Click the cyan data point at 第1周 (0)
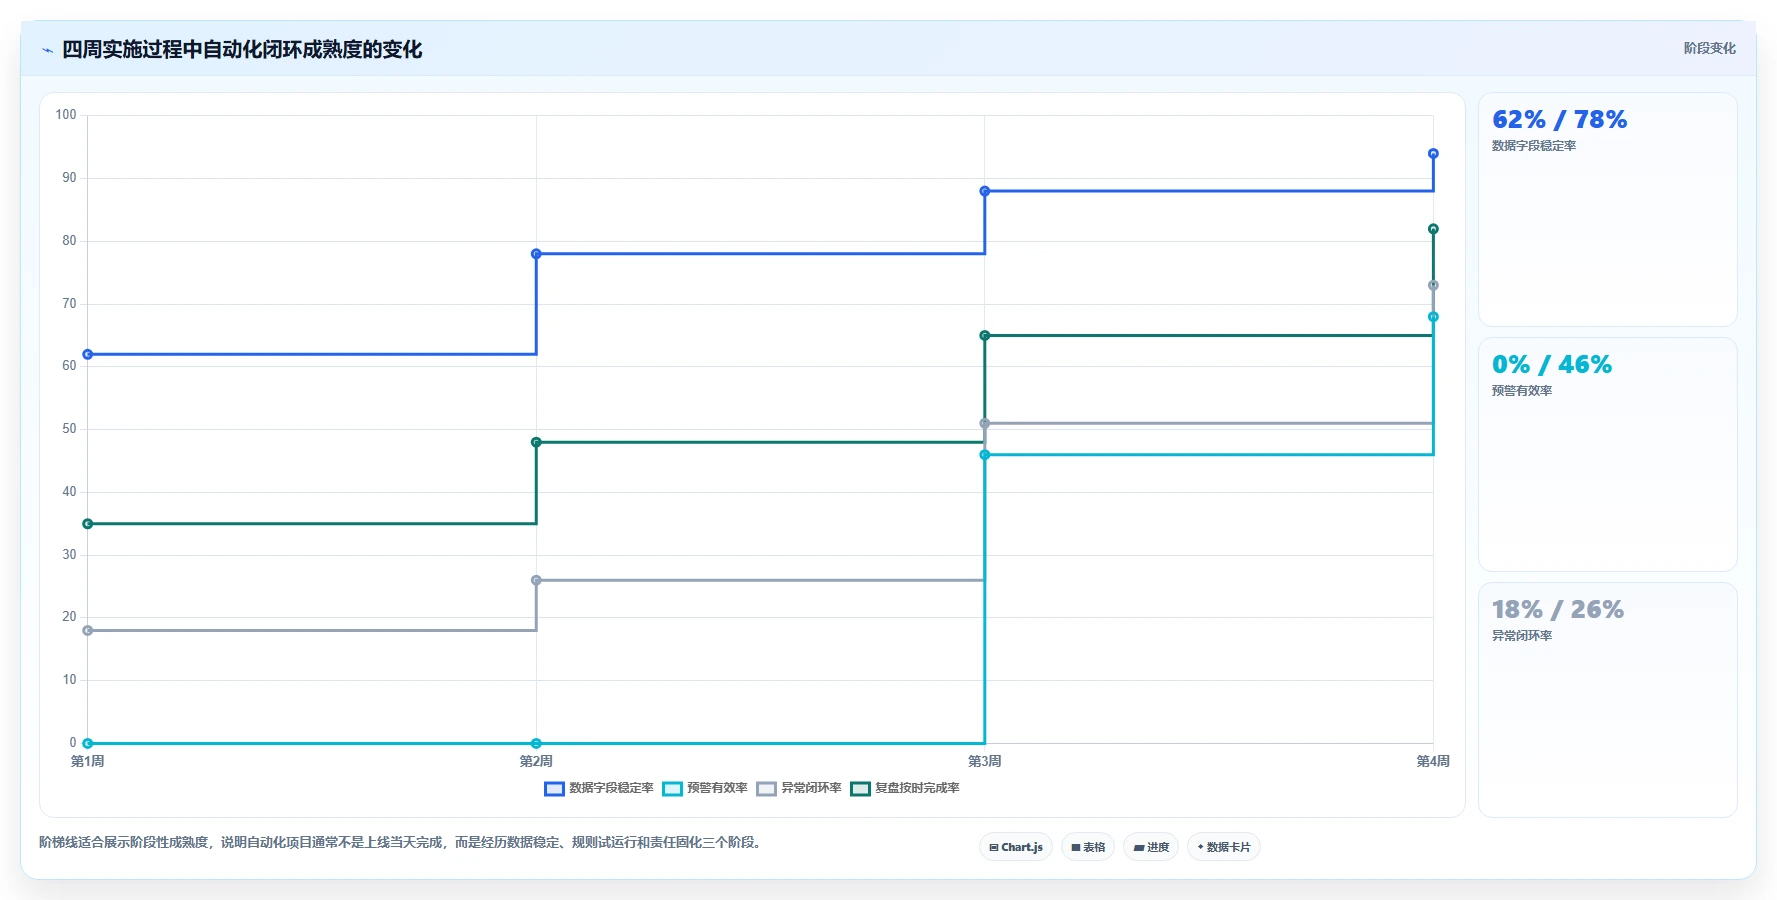 pyautogui.click(x=88, y=743)
